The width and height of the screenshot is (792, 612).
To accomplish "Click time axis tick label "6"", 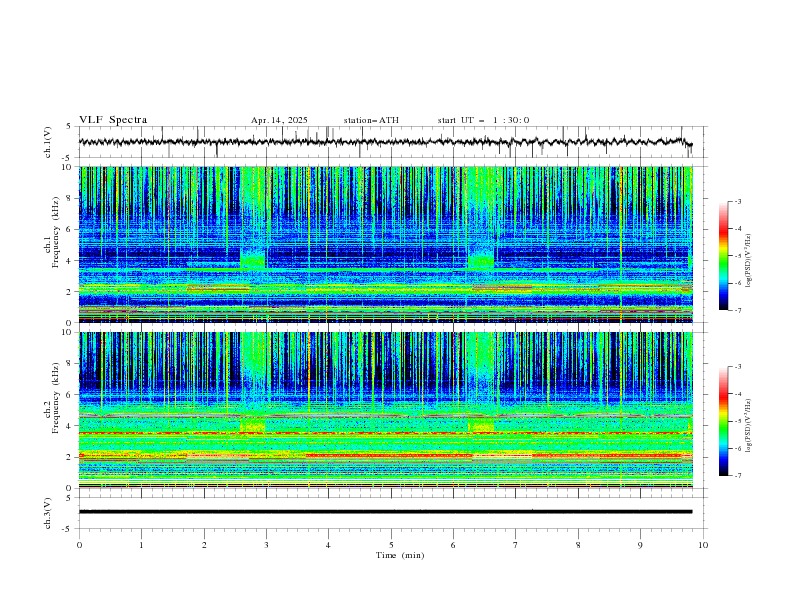I will point(453,545).
